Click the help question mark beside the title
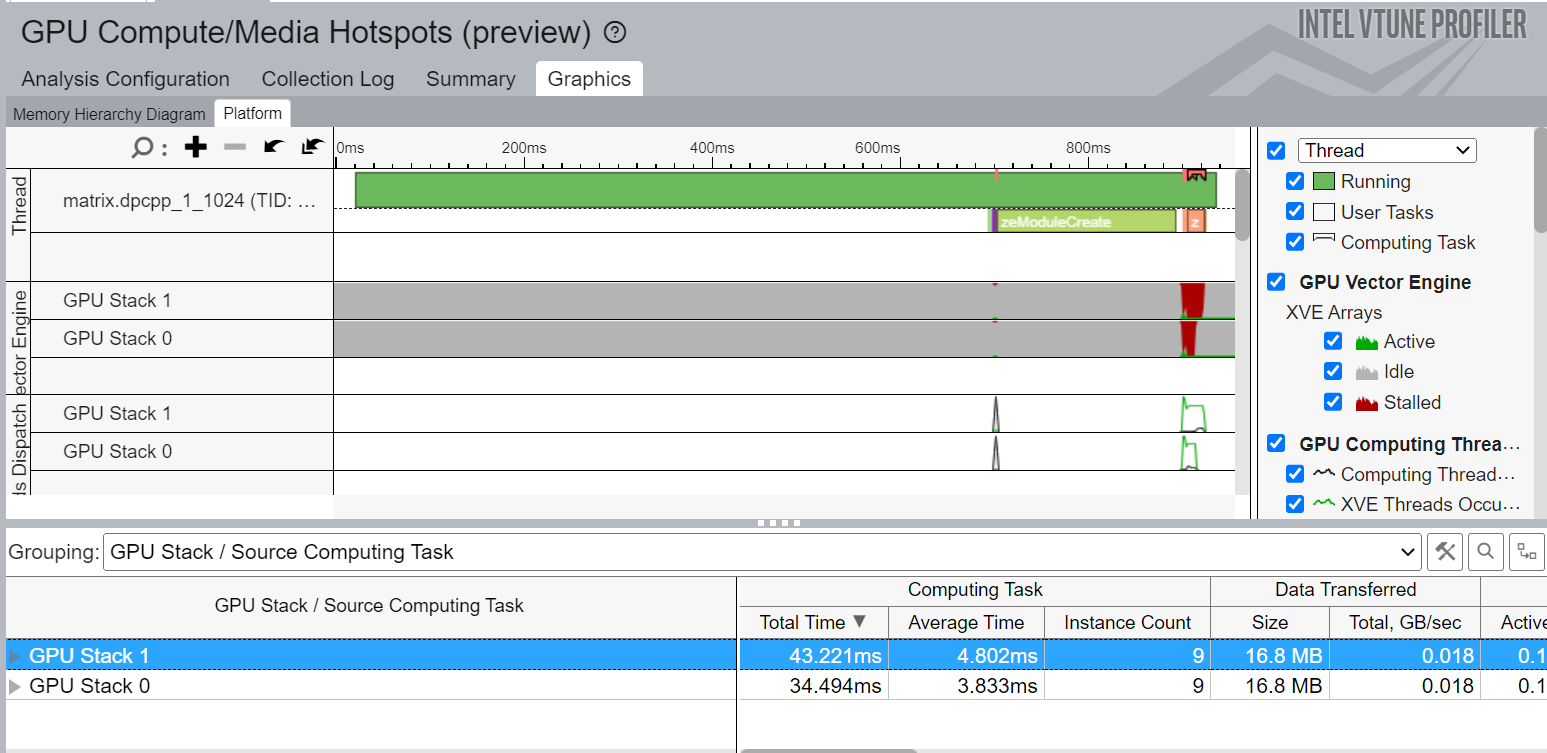Viewport: 1547px width, 753px height. 616,33
